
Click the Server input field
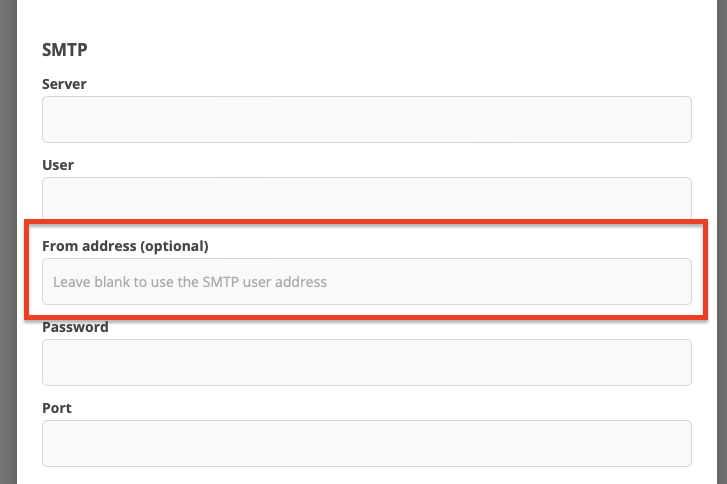pos(367,120)
